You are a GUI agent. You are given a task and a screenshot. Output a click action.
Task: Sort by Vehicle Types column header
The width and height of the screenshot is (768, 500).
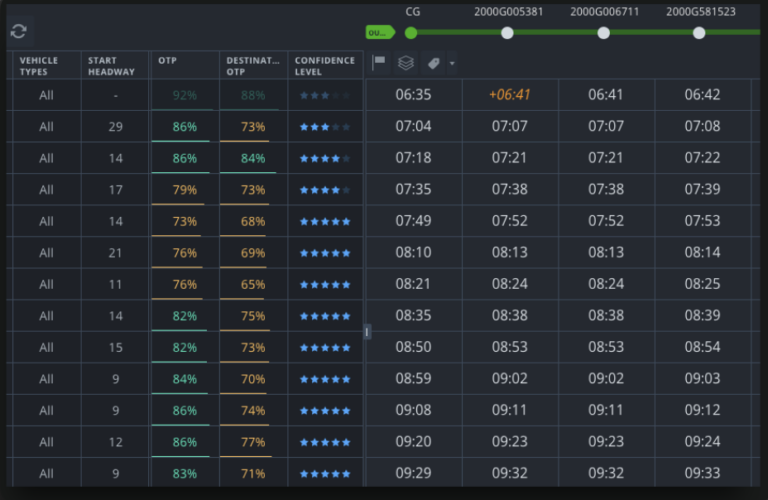tap(47, 65)
